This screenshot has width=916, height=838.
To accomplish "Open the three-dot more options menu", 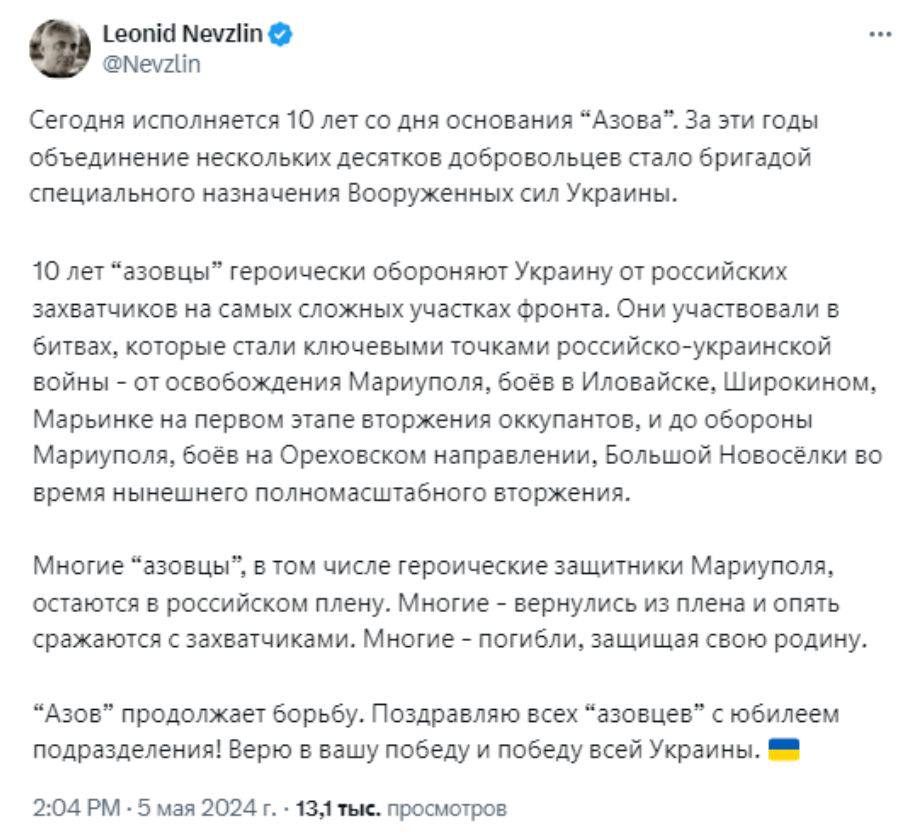I will (880, 33).
